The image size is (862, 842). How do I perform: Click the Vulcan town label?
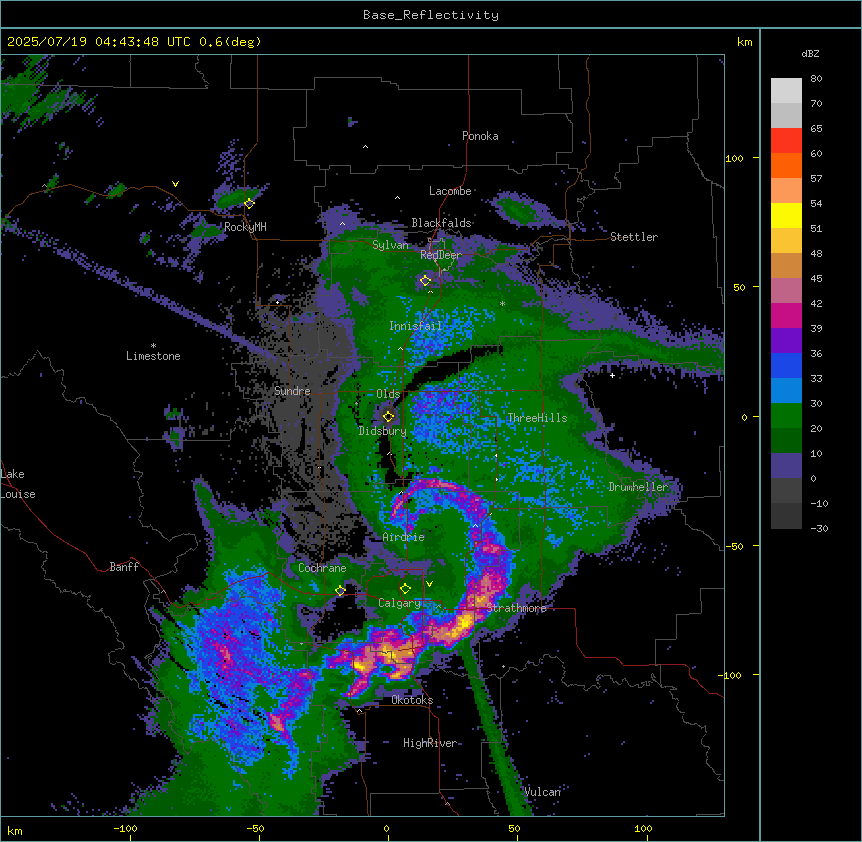(542, 792)
